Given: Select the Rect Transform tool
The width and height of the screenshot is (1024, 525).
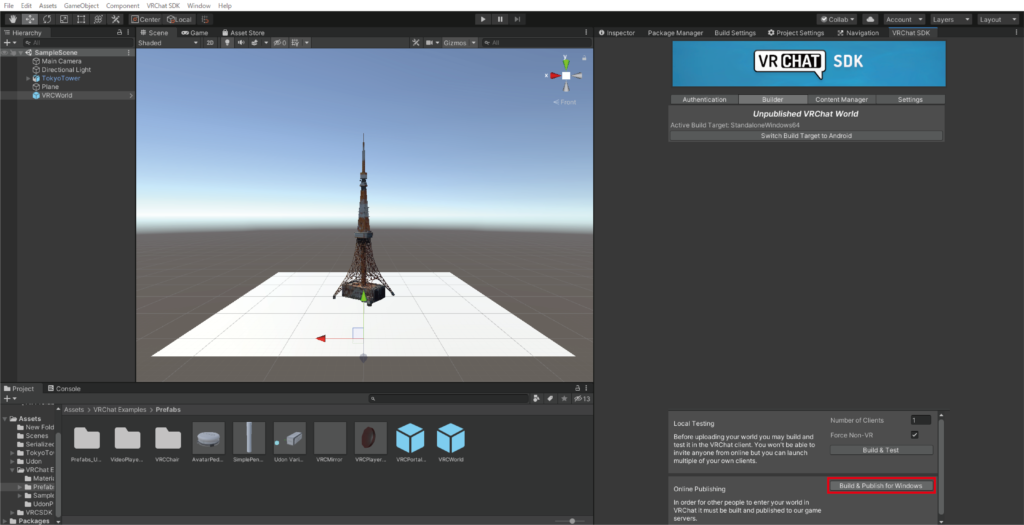Looking at the screenshot, I should pos(81,19).
